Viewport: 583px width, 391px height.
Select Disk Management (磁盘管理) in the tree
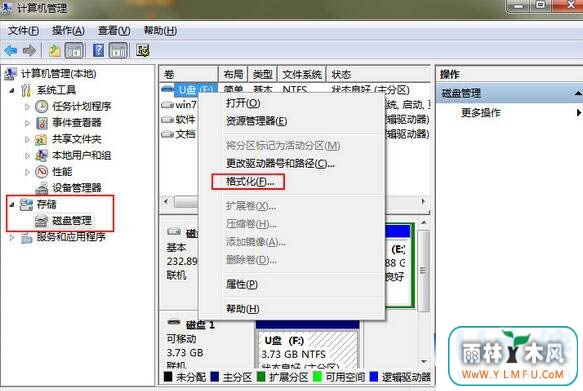(72, 221)
